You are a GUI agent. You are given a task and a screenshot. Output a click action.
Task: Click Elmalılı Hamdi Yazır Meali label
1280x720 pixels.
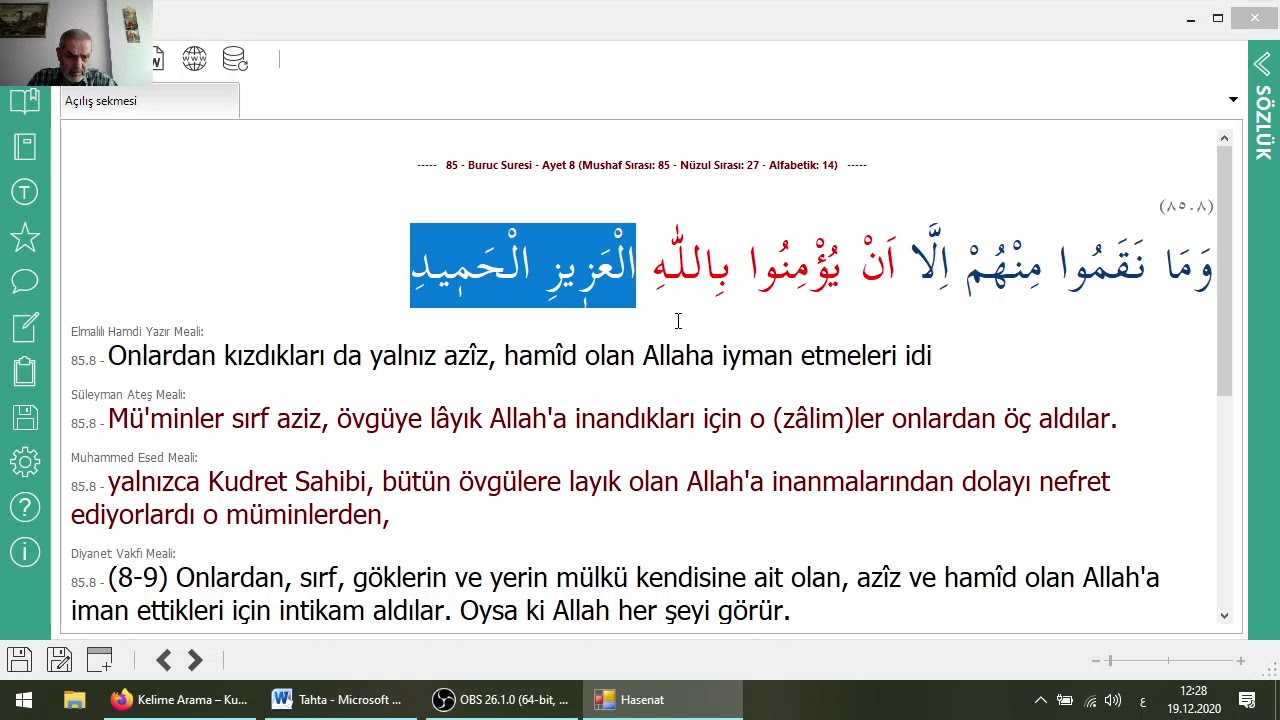click(x=137, y=331)
